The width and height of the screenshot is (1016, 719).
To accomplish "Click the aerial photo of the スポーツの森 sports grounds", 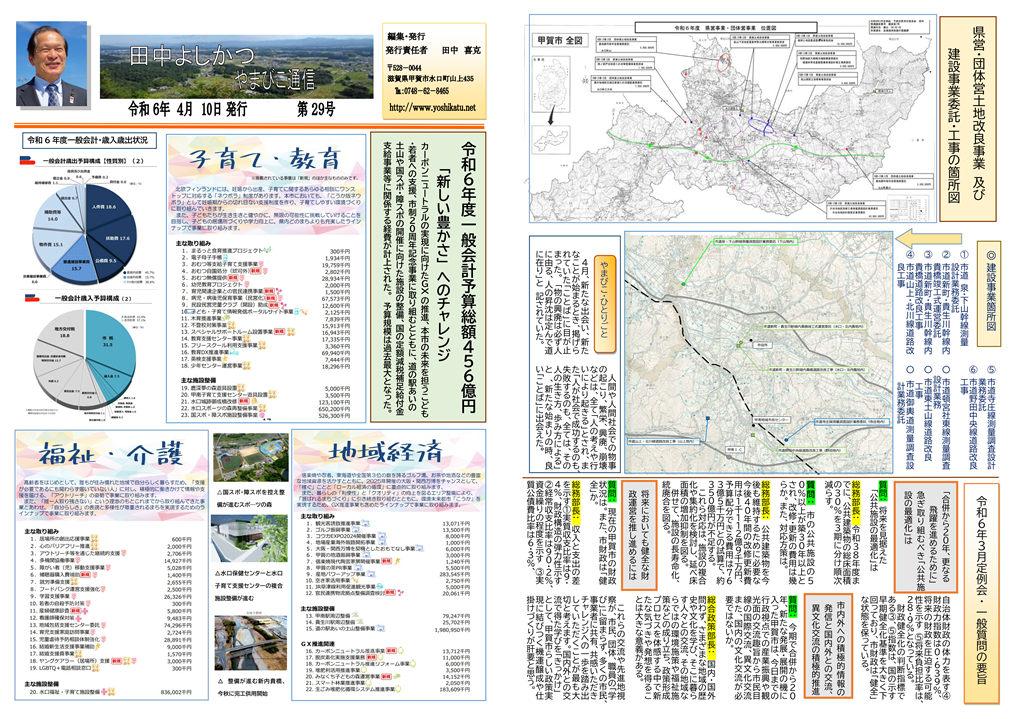I will 251,457.
